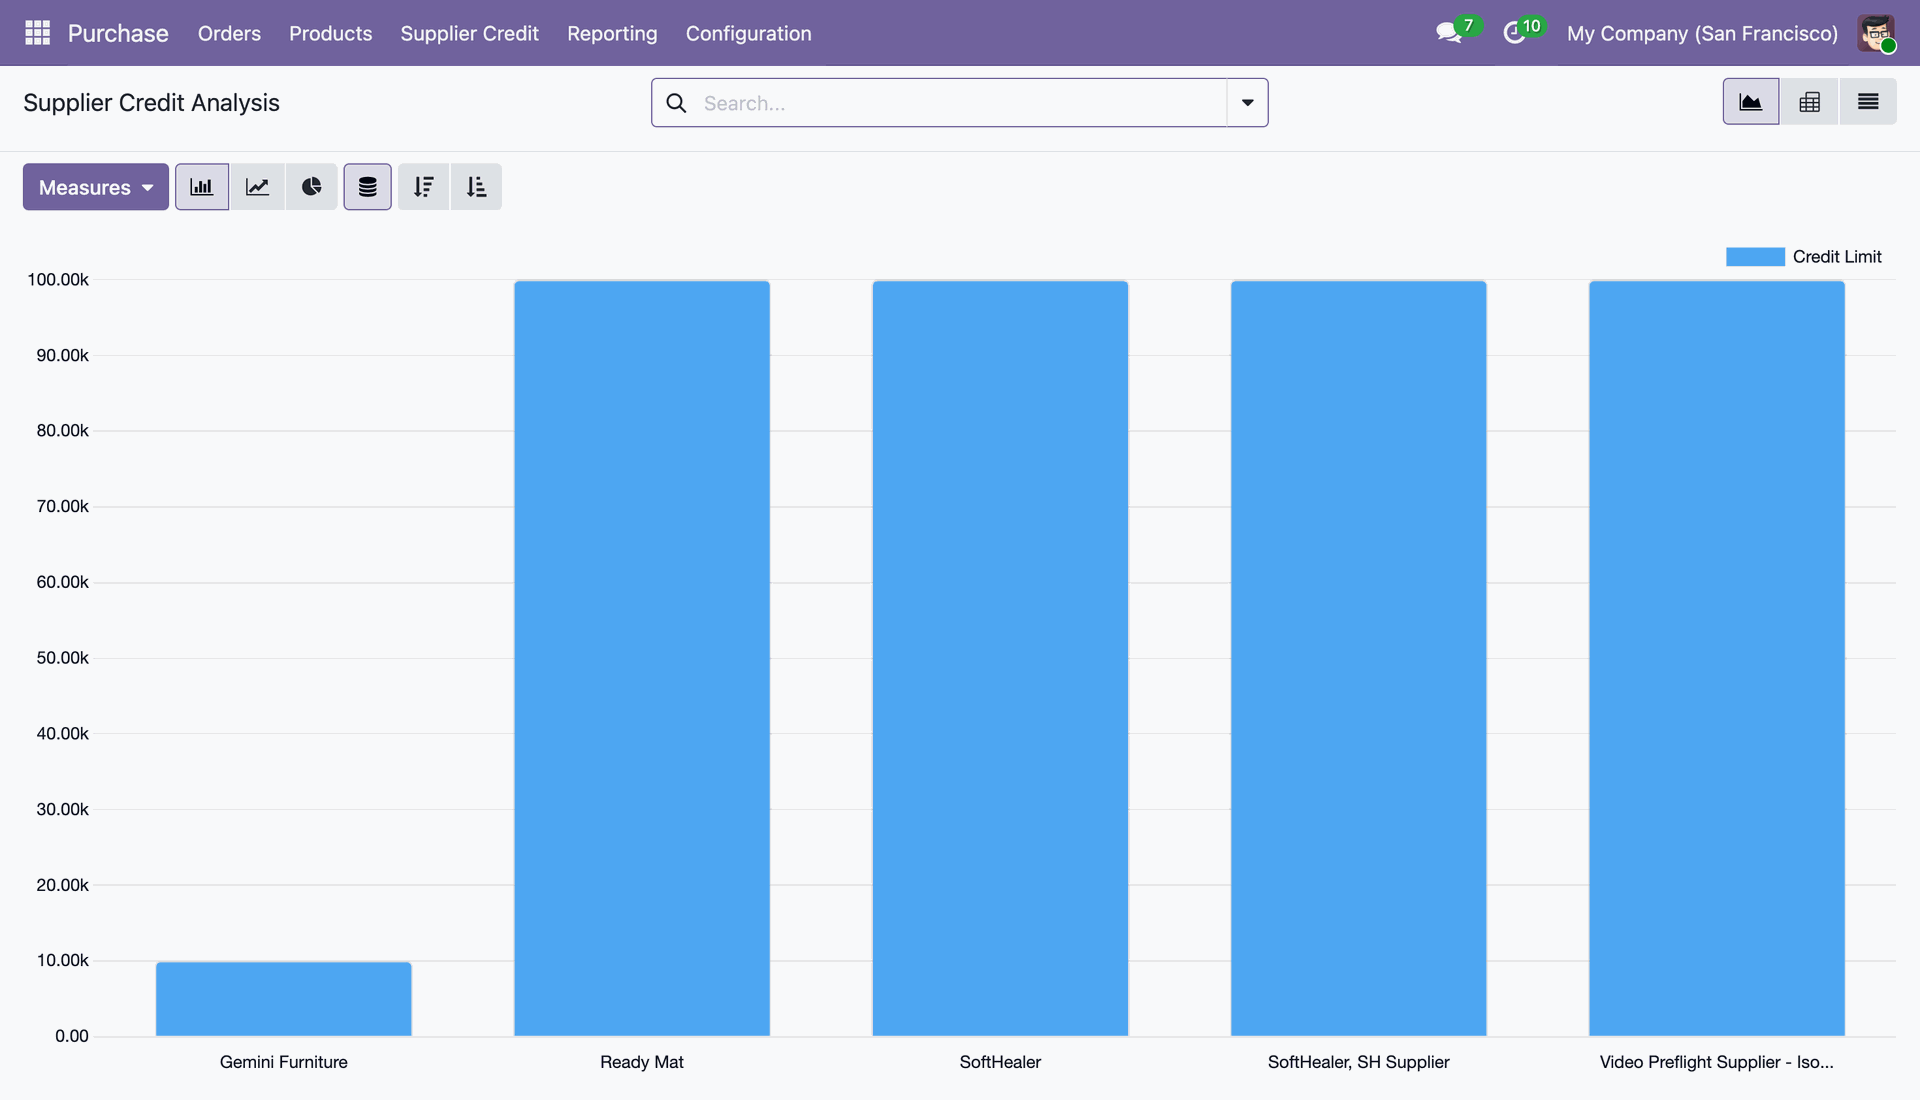Image resolution: width=1920 pixels, height=1100 pixels.
Task: Open the Measures dropdown
Action: coord(96,187)
